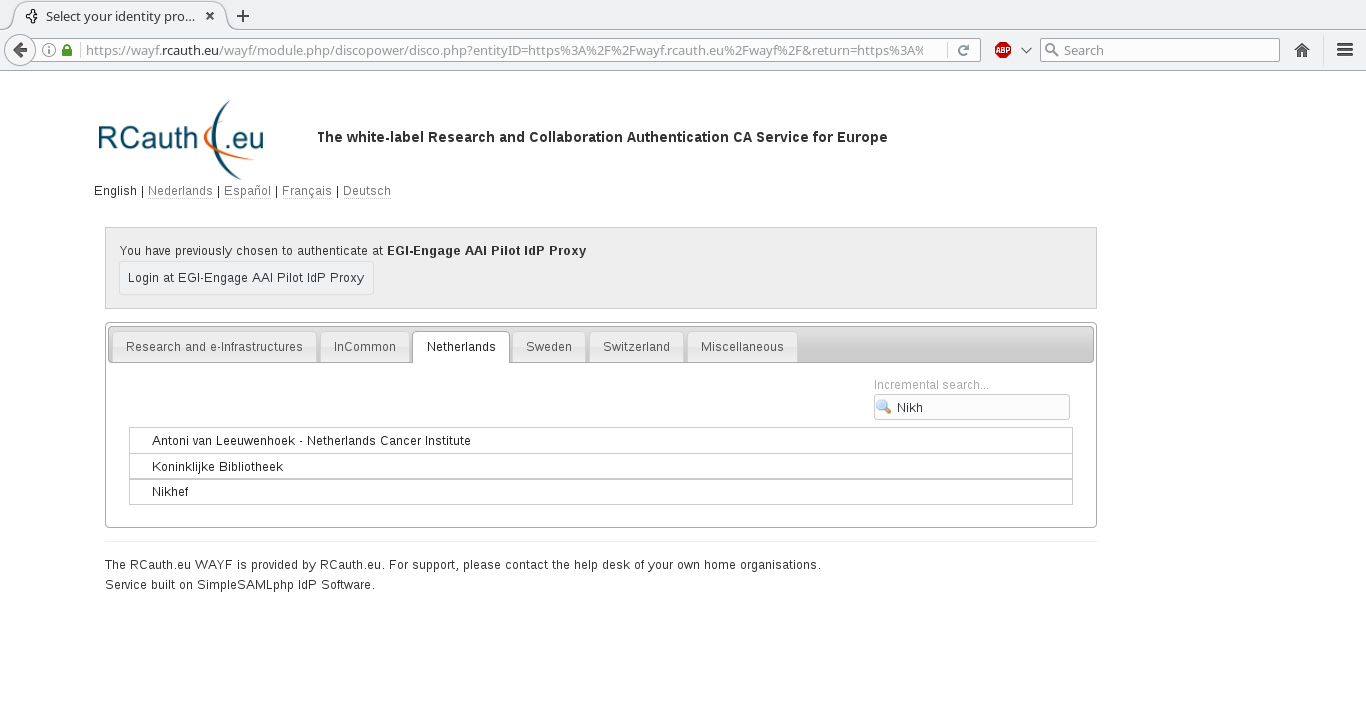Click the incremental search field containing Nikh
Image resolution: width=1366 pixels, height=703 pixels.
click(x=972, y=407)
